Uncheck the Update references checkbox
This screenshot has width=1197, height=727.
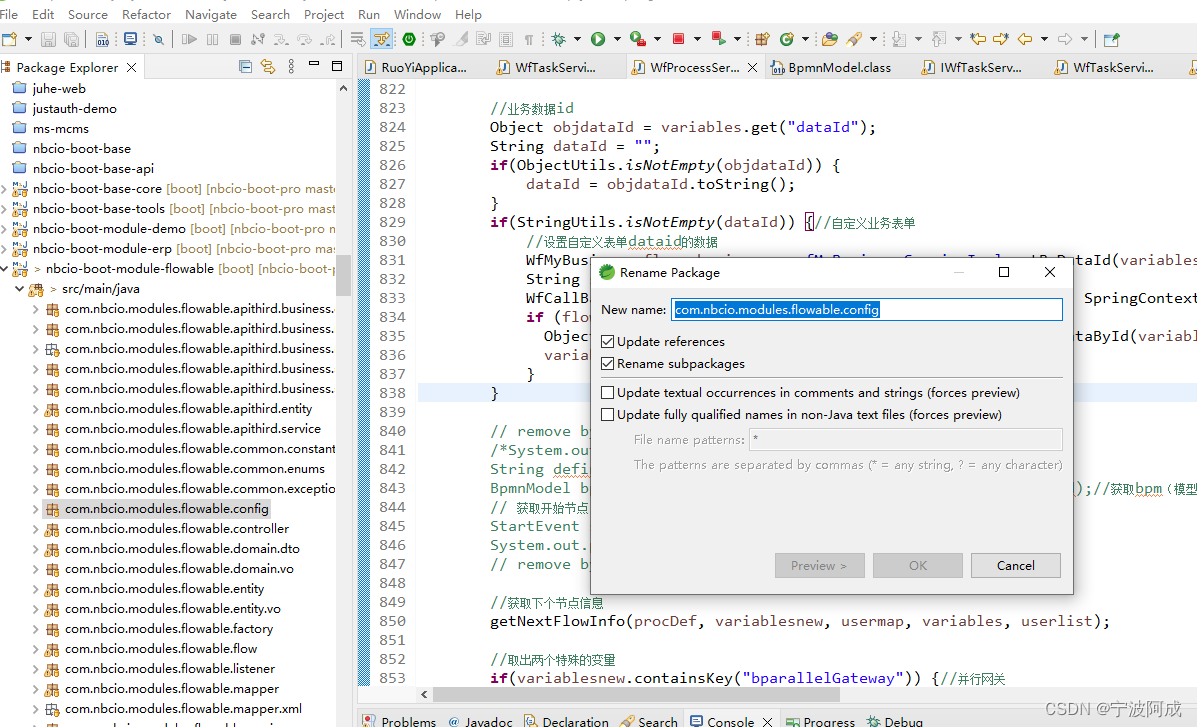coord(608,341)
